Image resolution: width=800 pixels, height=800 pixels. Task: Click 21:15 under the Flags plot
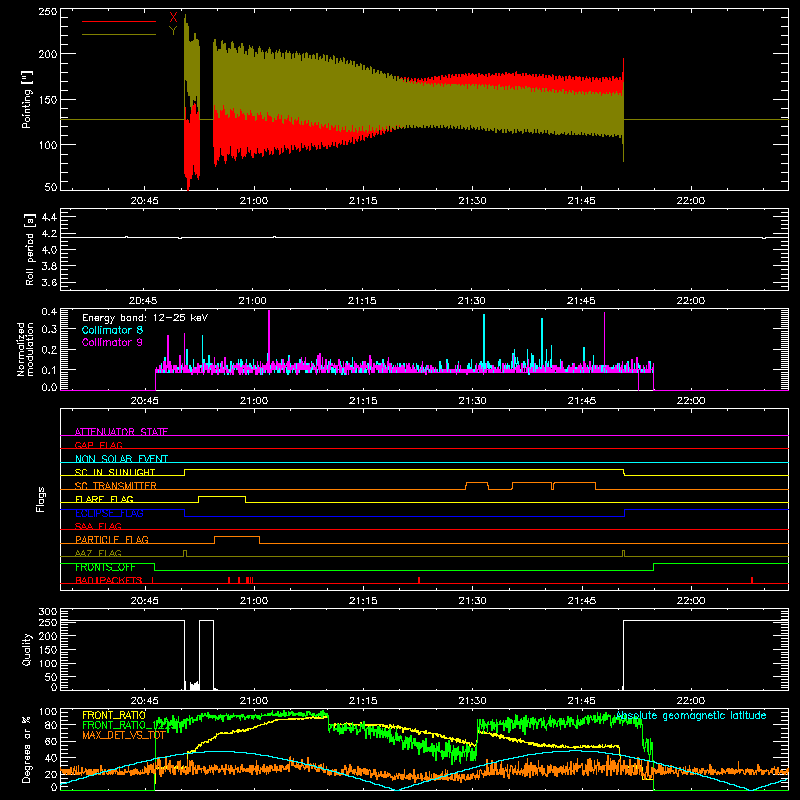[x=363, y=601]
